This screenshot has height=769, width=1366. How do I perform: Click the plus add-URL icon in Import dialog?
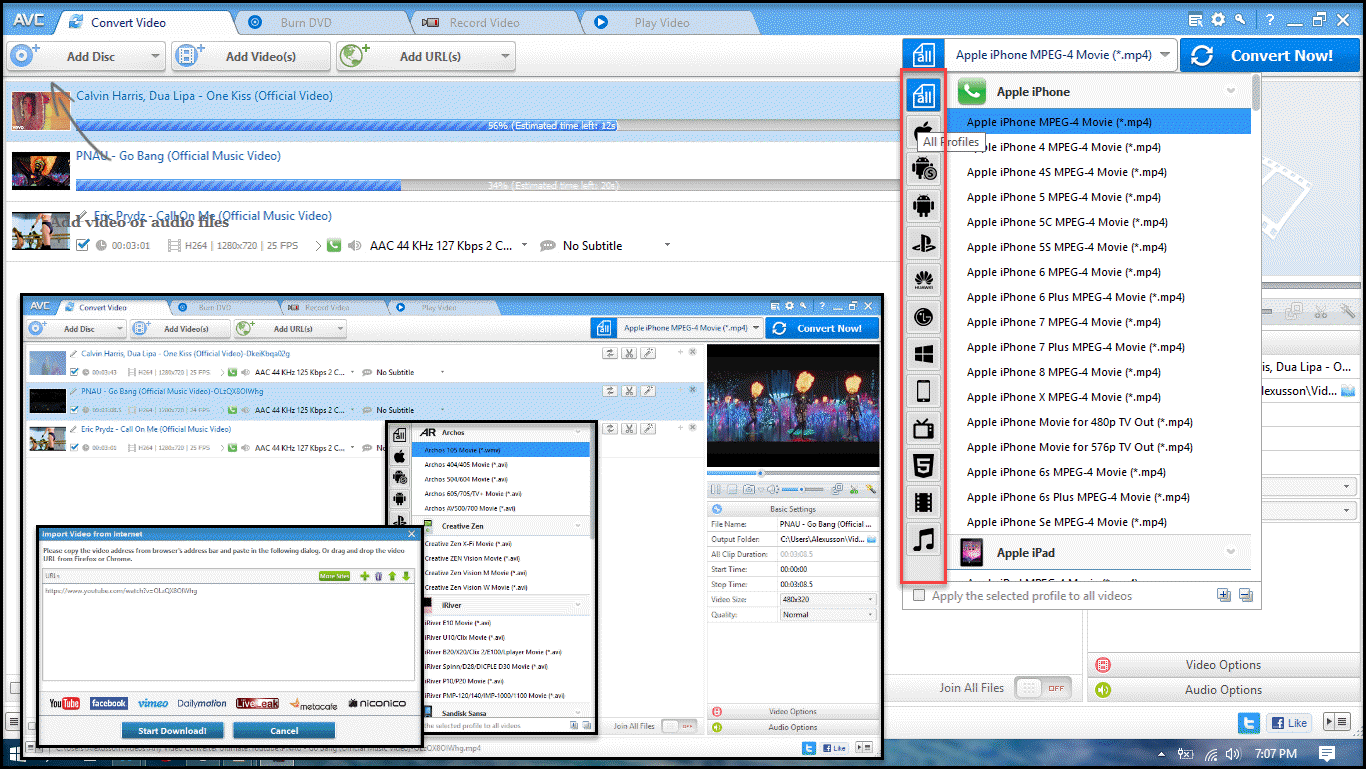click(x=365, y=576)
